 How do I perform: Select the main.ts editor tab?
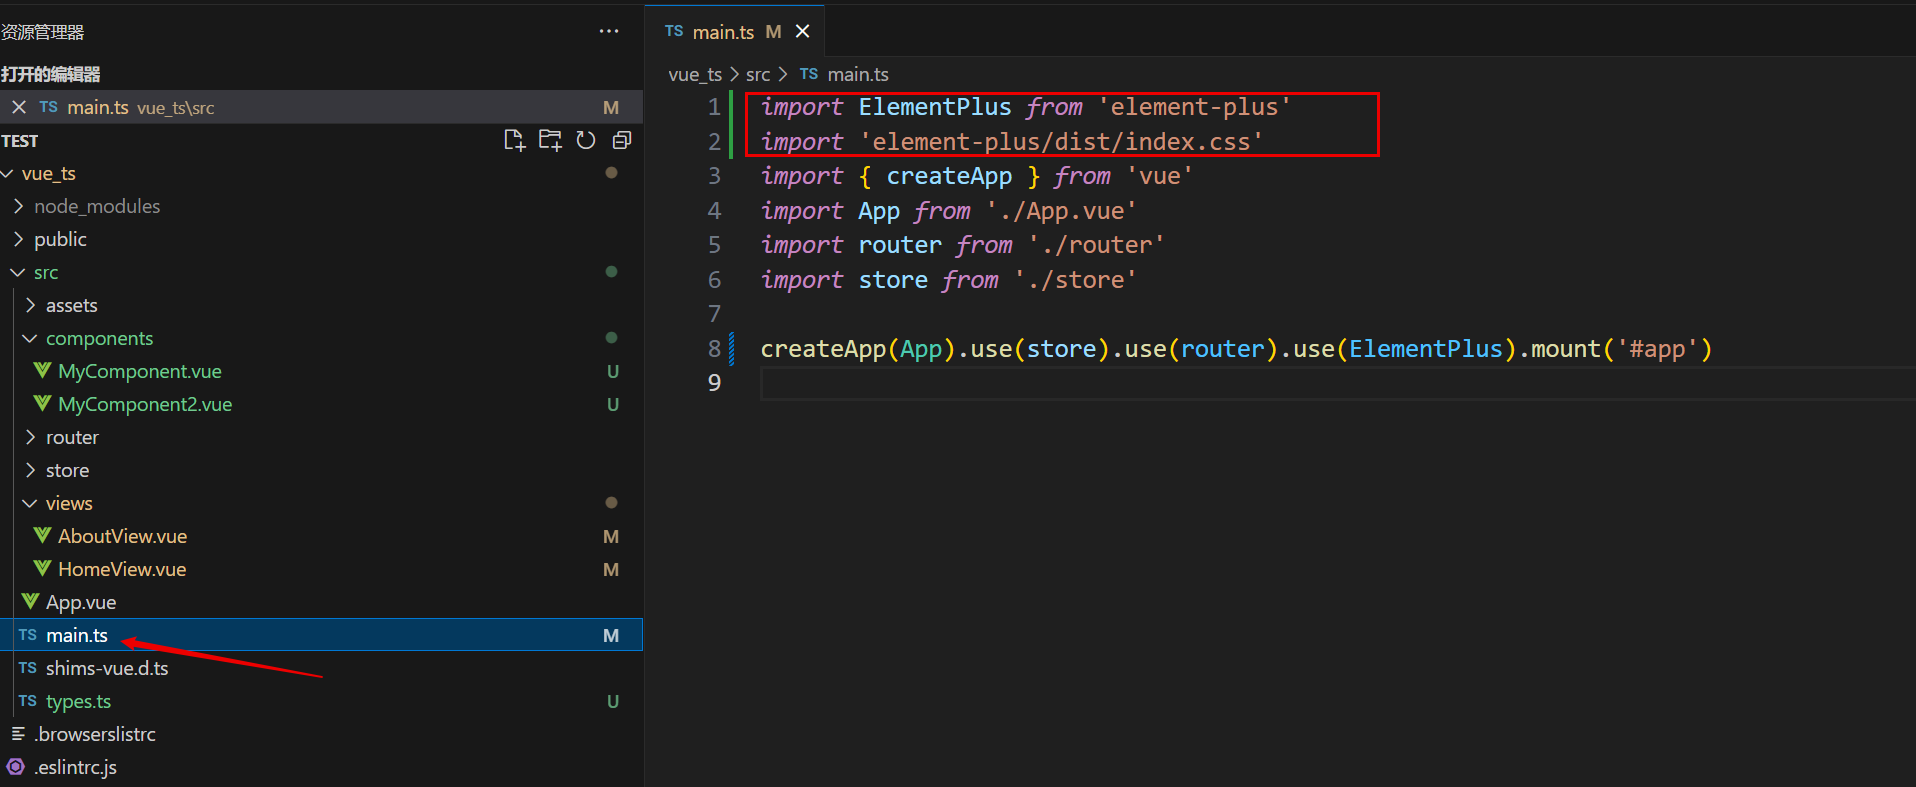[735, 31]
